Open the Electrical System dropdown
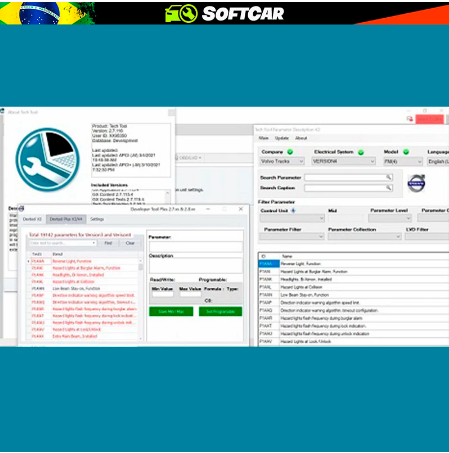The image size is (449, 453). (344, 161)
